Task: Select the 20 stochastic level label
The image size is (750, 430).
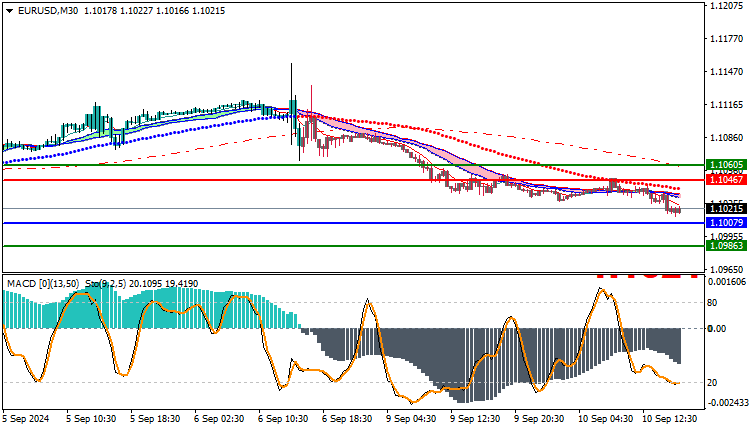Action: (x=712, y=383)
